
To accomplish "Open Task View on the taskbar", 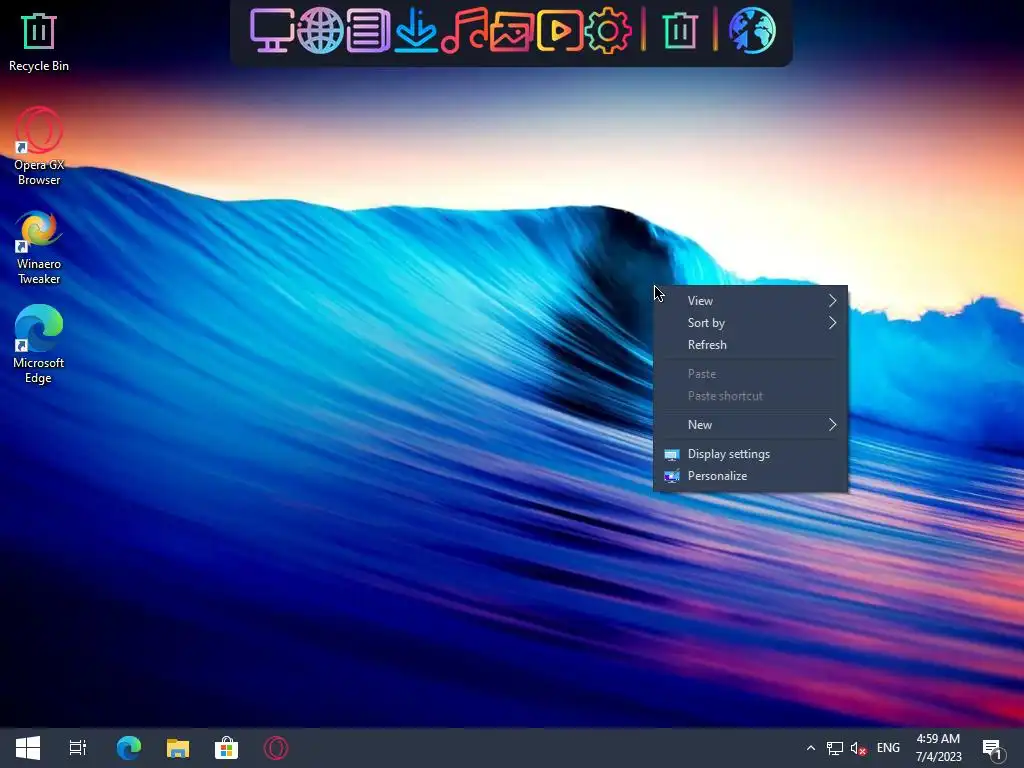I will pyautogui.click(x=78, y=748).
